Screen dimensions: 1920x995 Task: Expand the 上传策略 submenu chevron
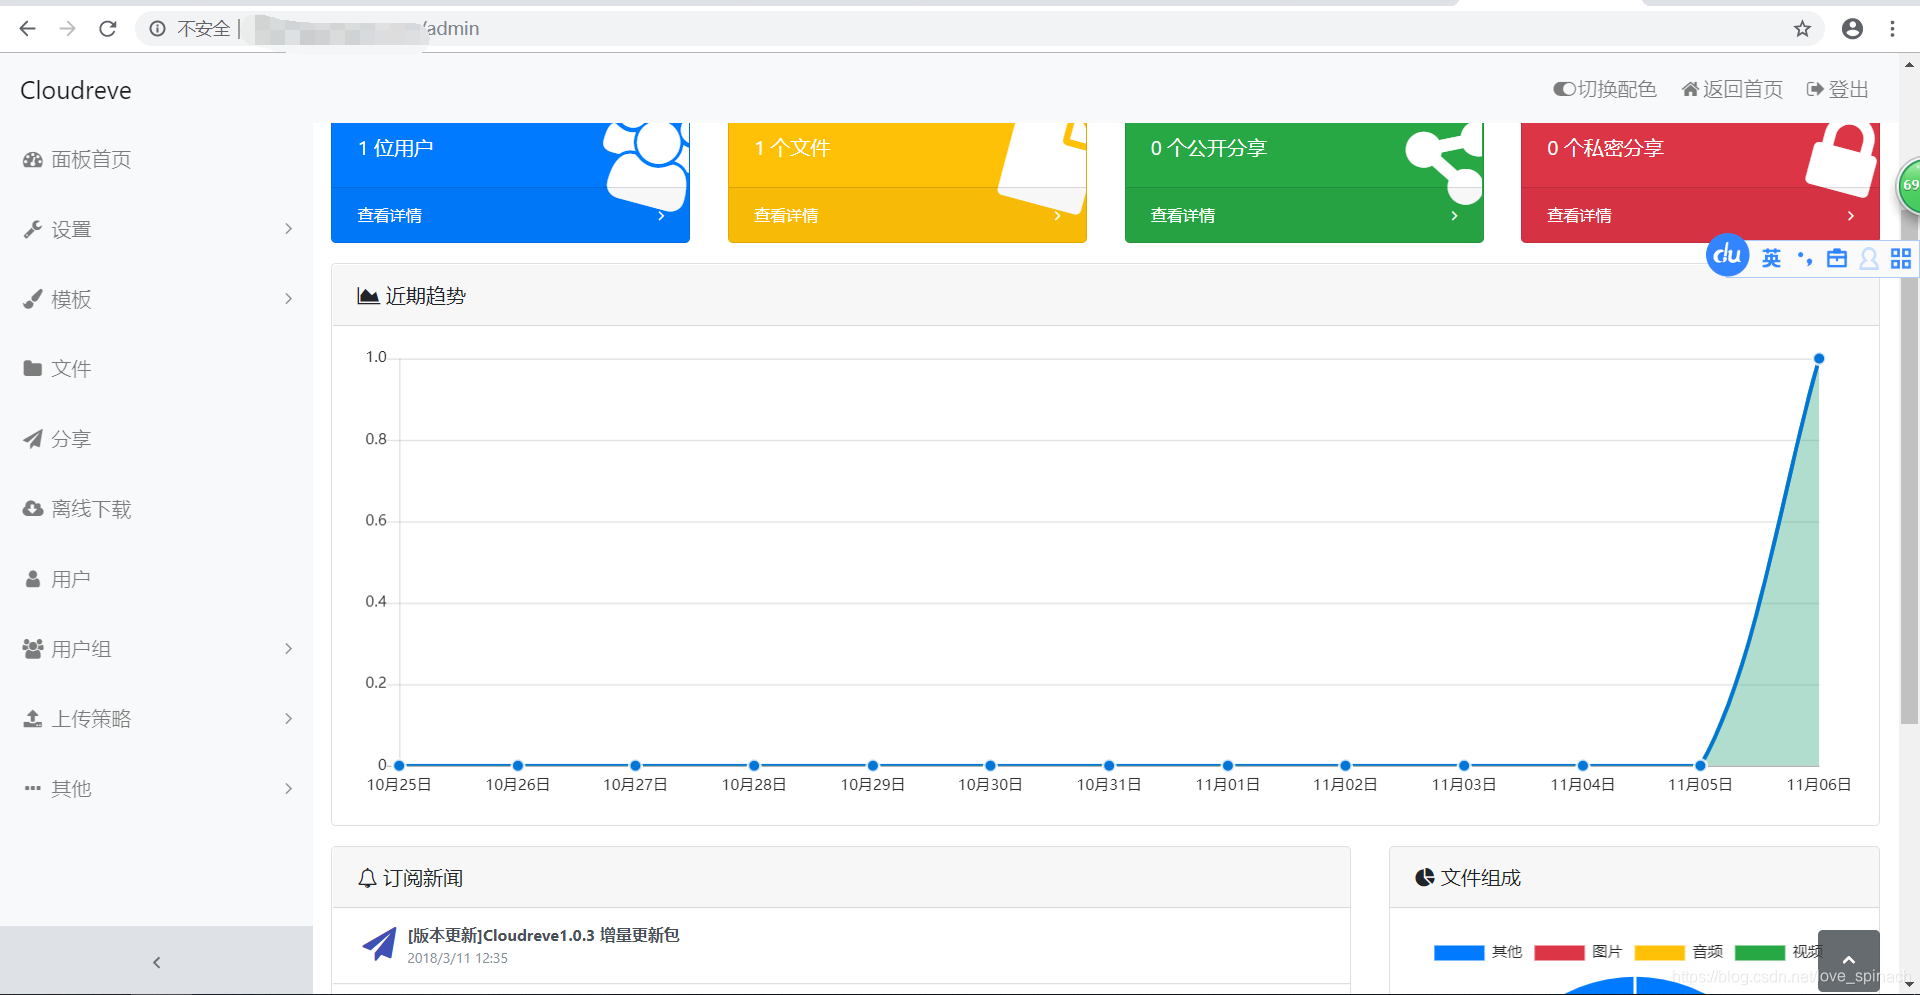pyautogui.click(x=288, y=719)
